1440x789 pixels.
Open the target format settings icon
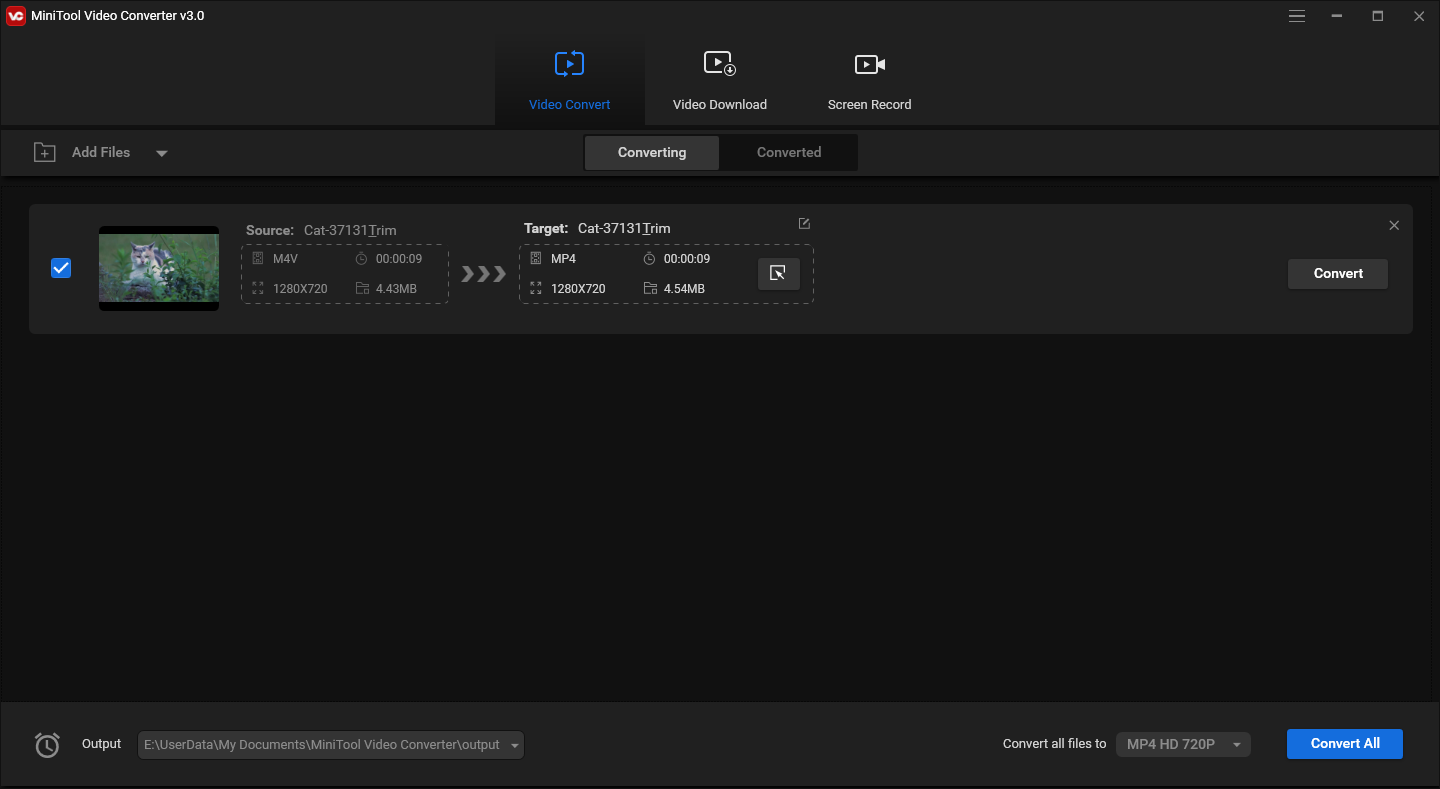779,273
